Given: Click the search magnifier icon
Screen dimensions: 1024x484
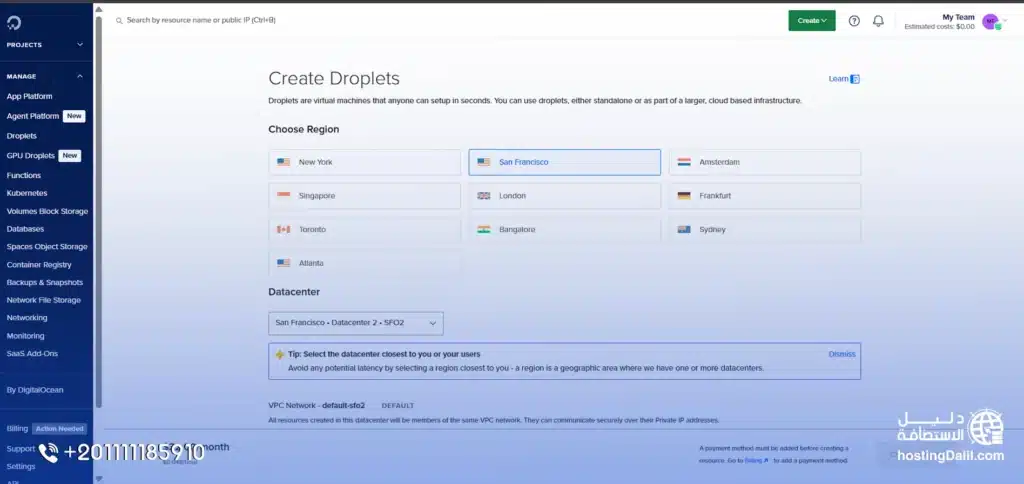Looking at the screenshot, I should click(x=118, y=20).
